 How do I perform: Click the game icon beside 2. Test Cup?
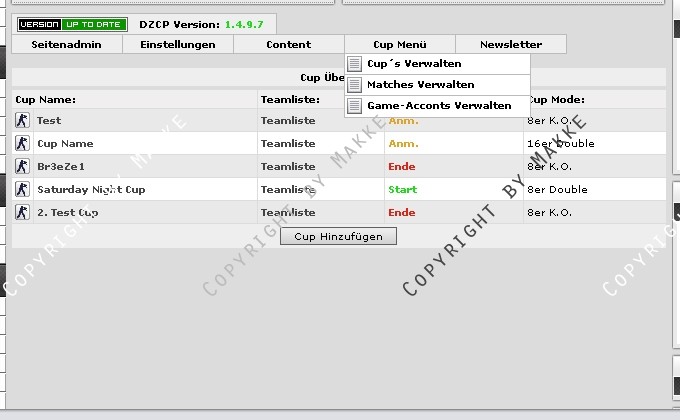pyautogui.click(x=22, y=213)
